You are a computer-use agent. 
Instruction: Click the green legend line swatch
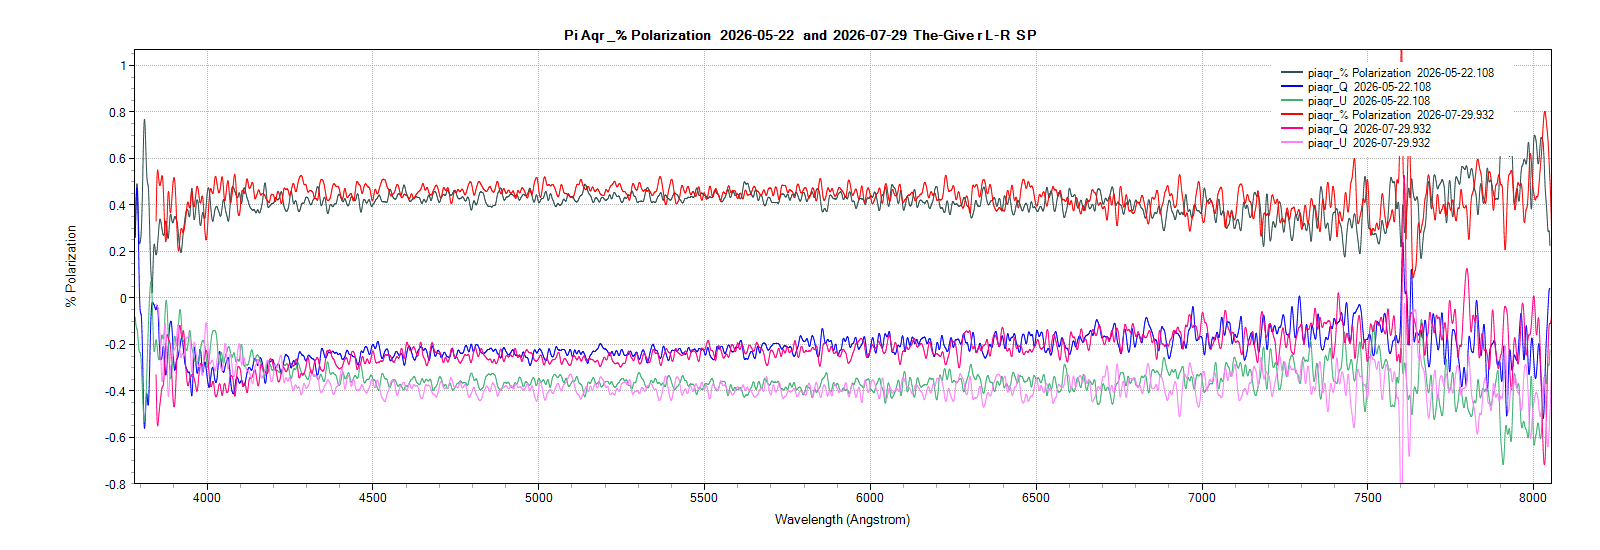click(x=1292, y=101)
